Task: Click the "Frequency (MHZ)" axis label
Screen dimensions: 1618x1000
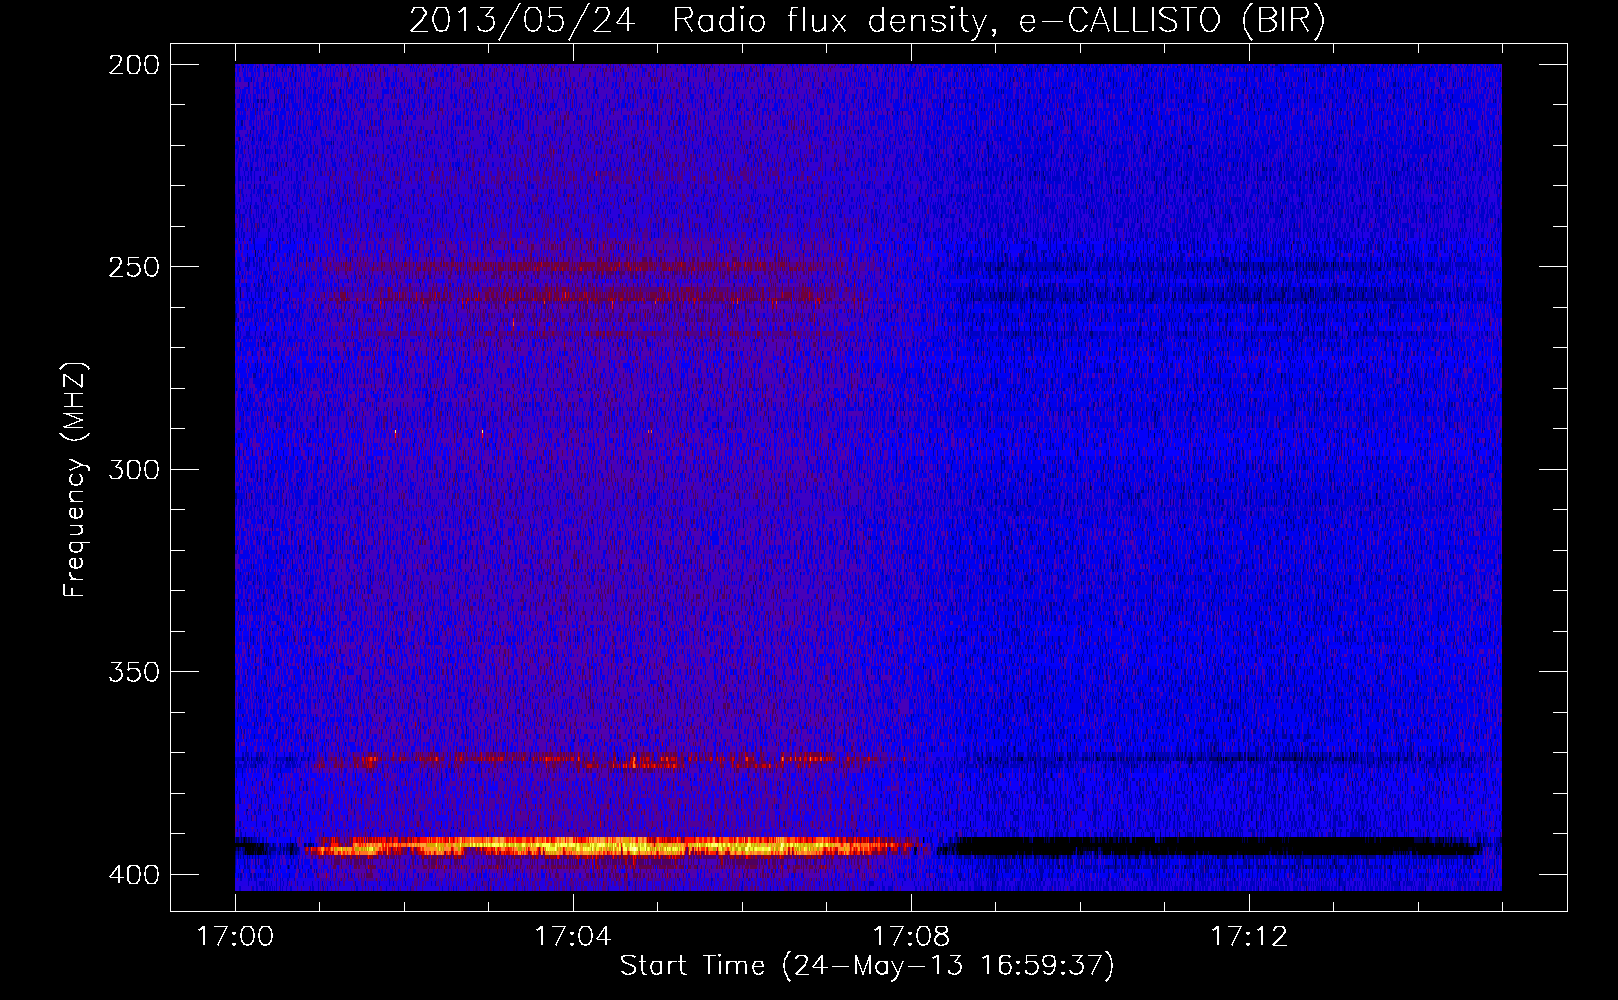Action: [x=75, y=480]
